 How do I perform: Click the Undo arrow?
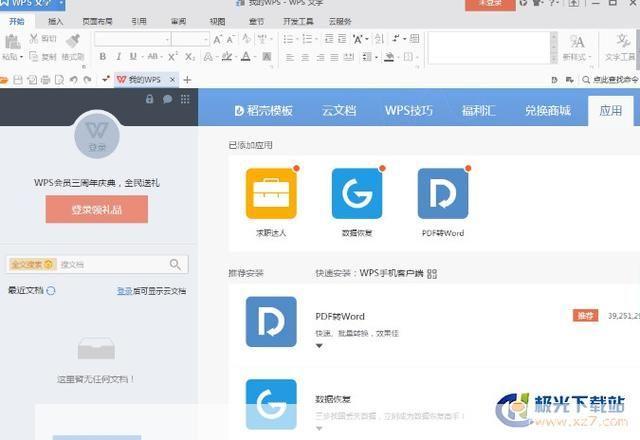73,80
